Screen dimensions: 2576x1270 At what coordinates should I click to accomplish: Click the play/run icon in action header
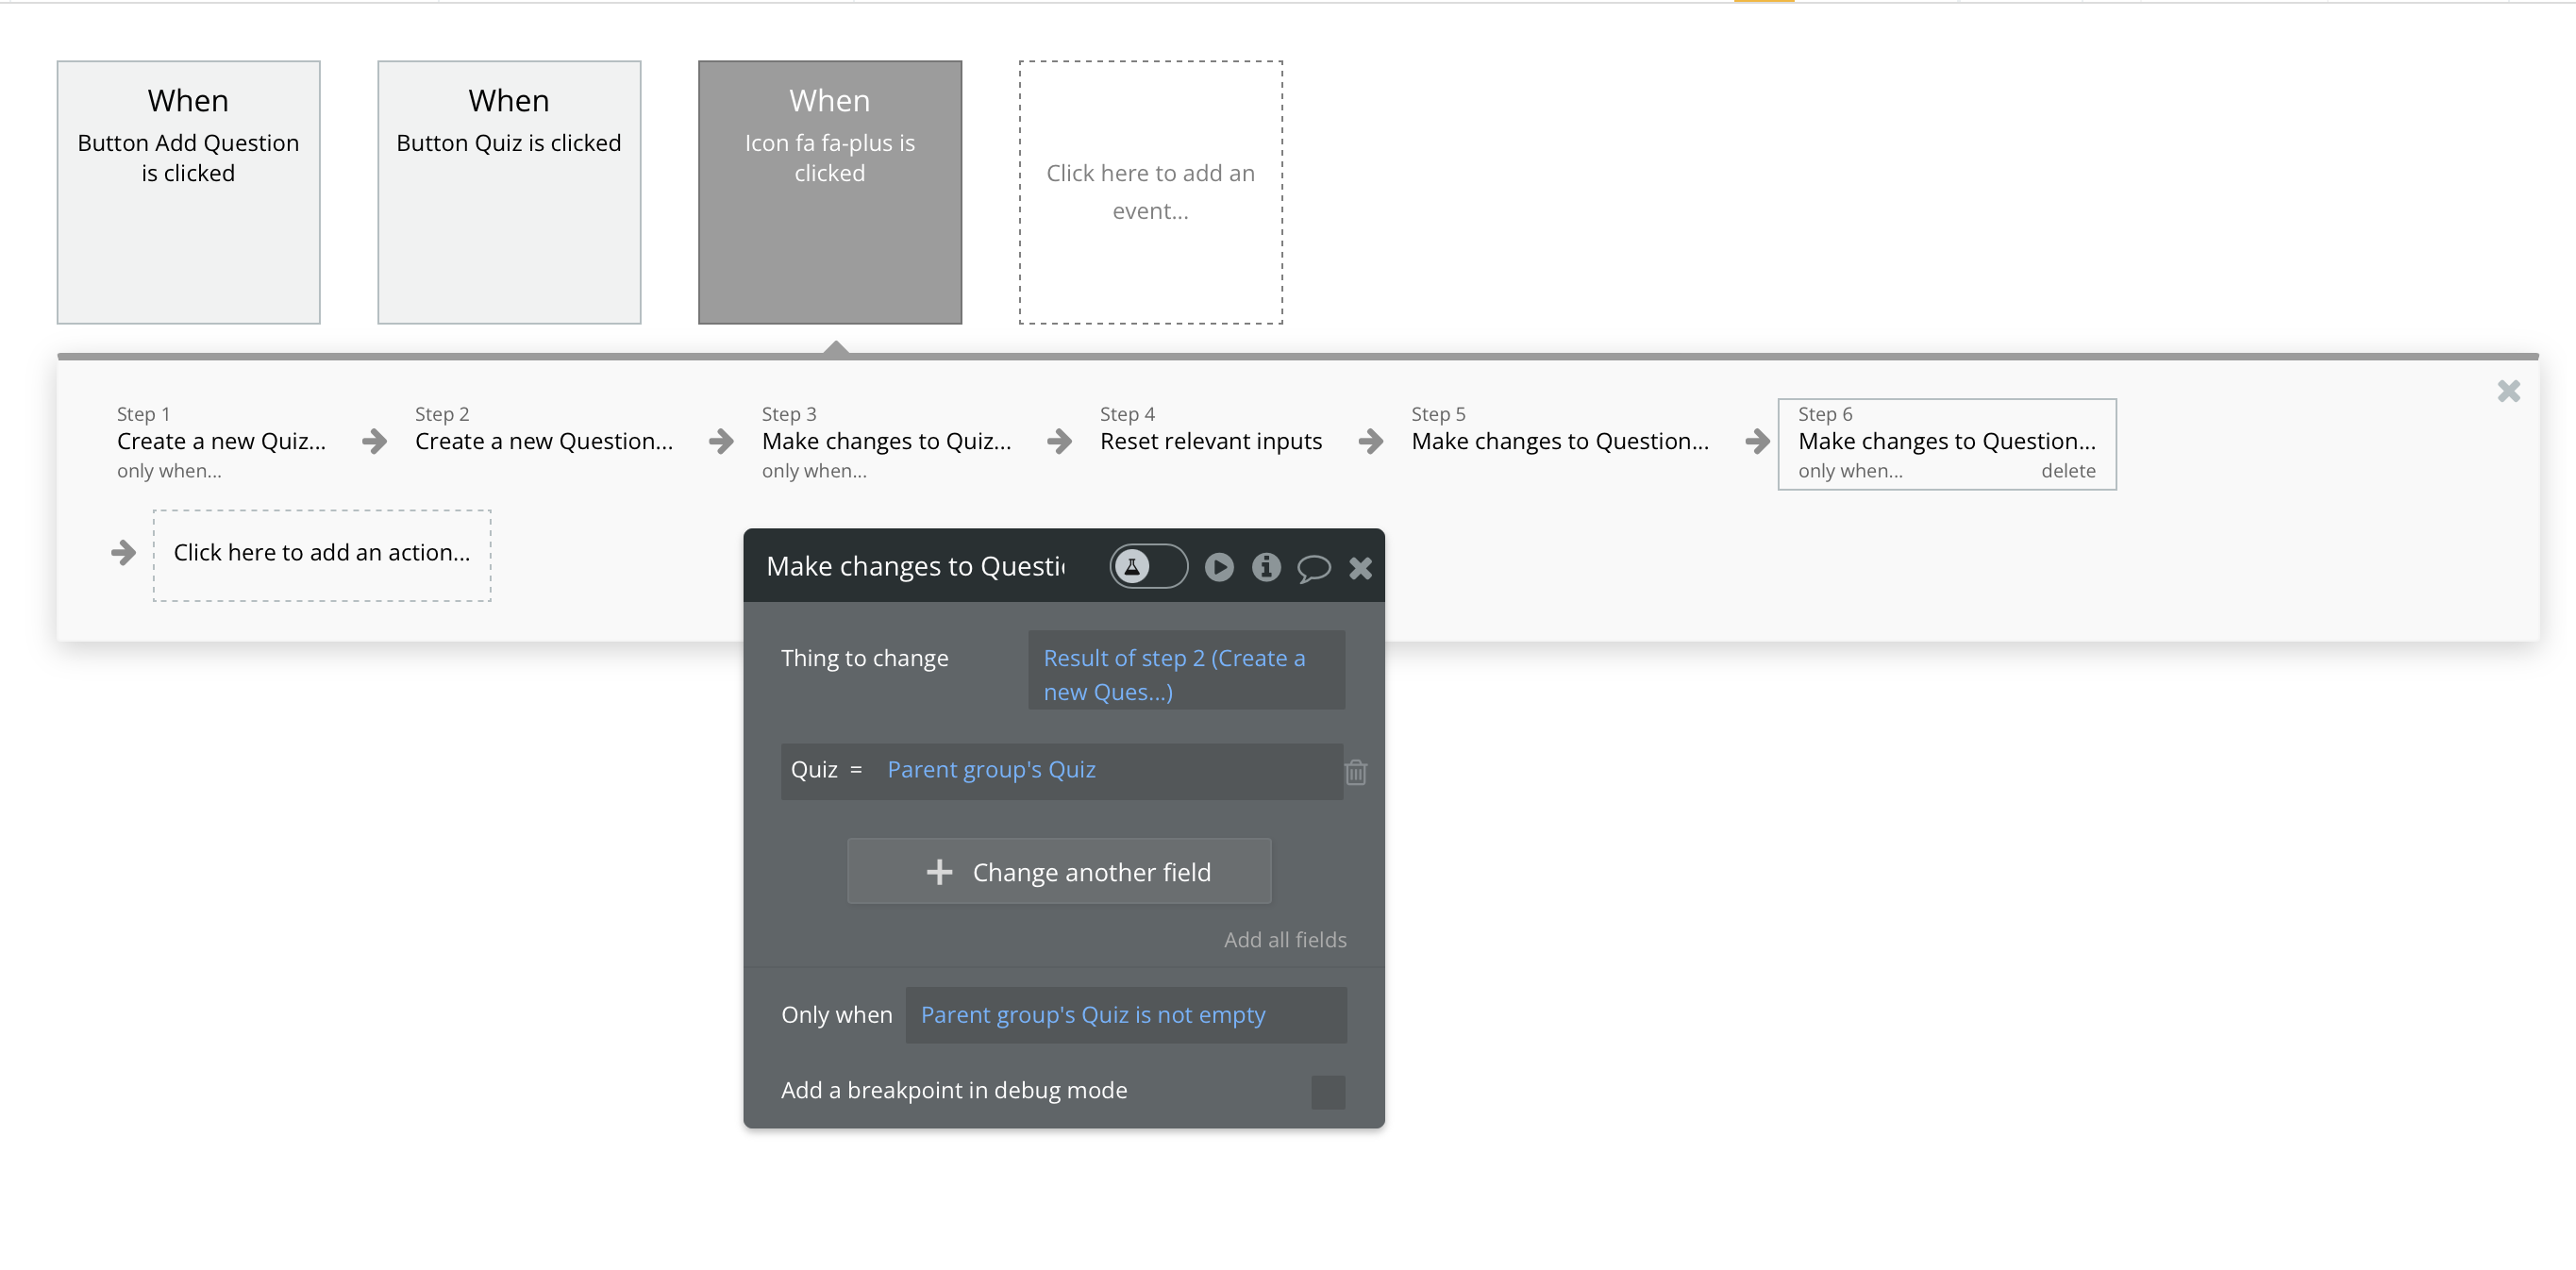[1219, 567]
